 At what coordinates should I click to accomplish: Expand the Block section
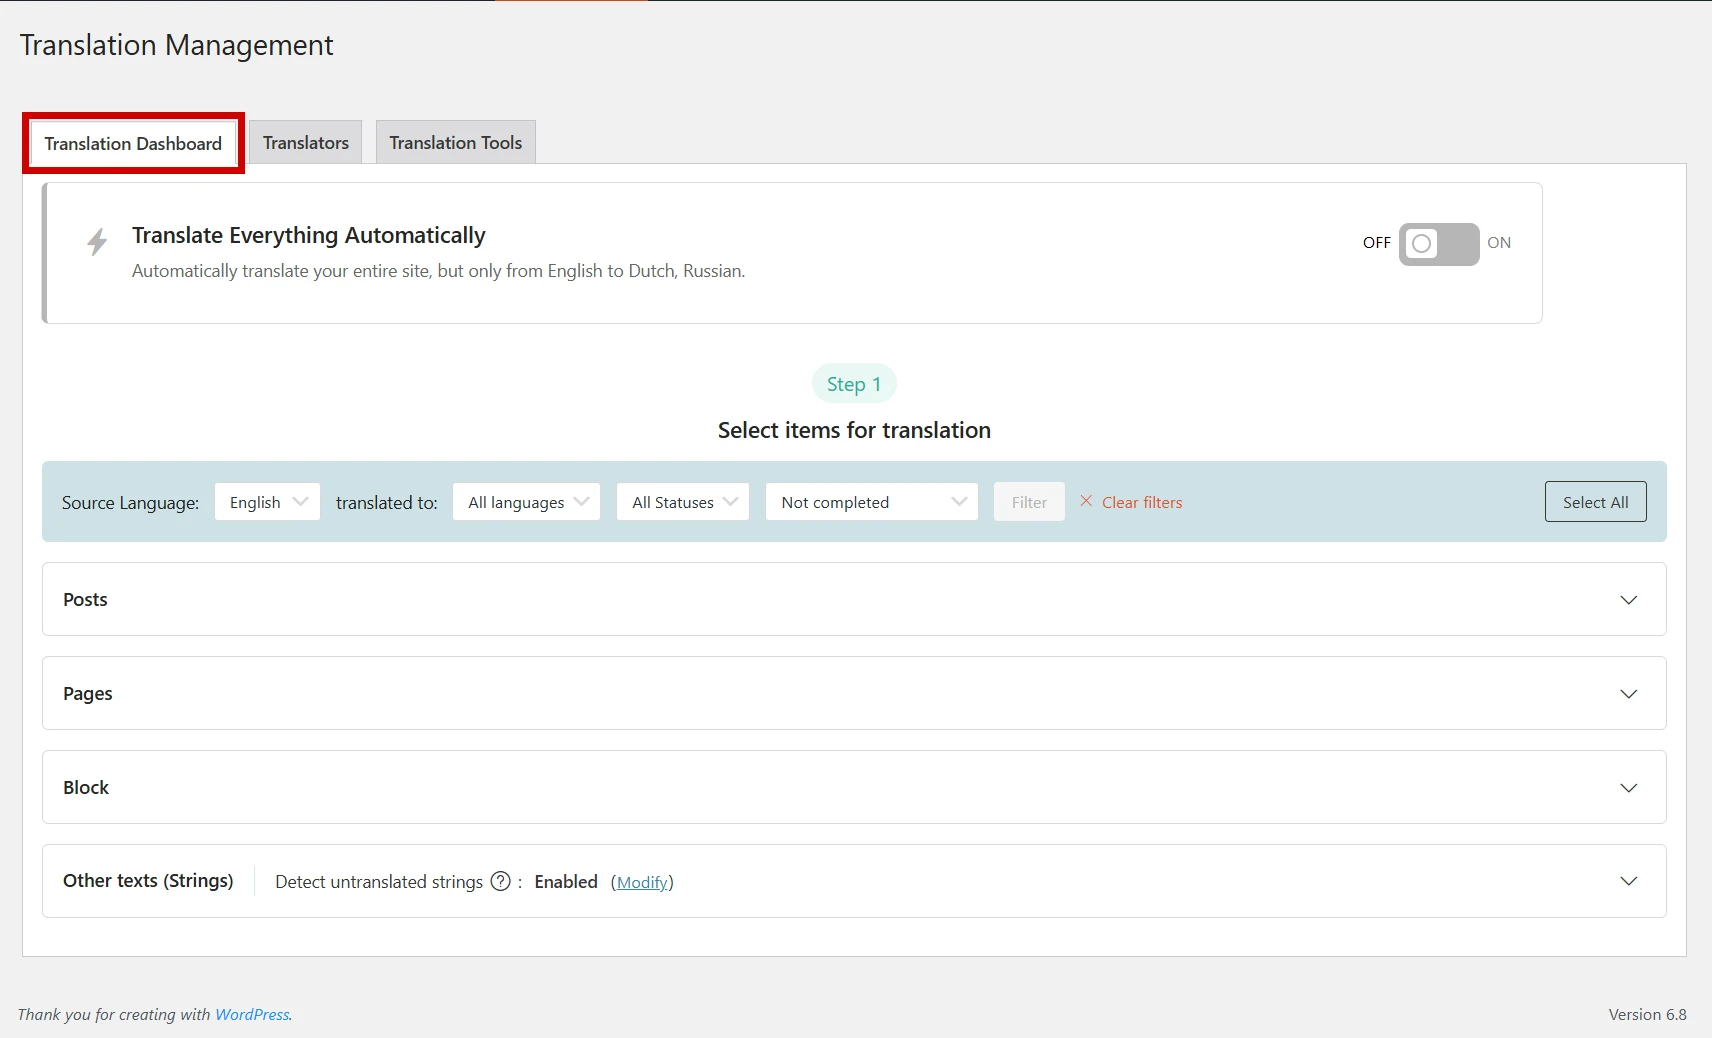coord(1629,787)
